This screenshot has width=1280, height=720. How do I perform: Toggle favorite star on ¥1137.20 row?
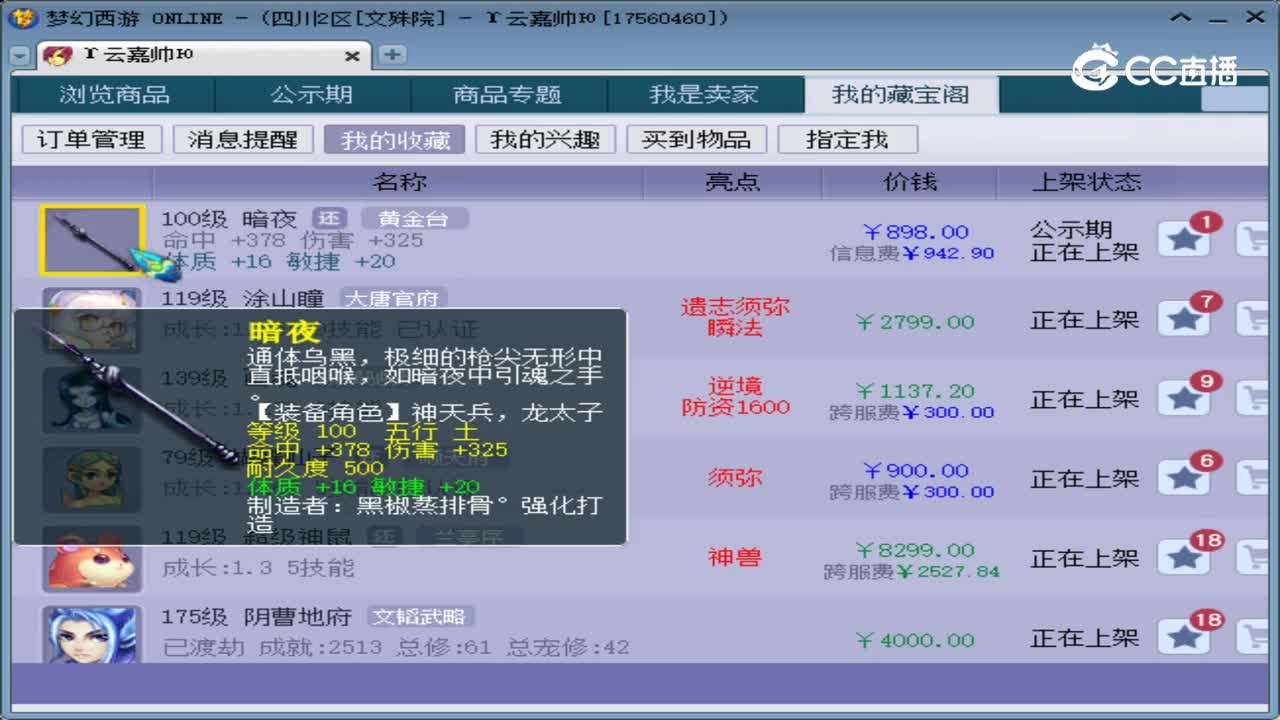pyautogui.click(x=1184, y=399)
